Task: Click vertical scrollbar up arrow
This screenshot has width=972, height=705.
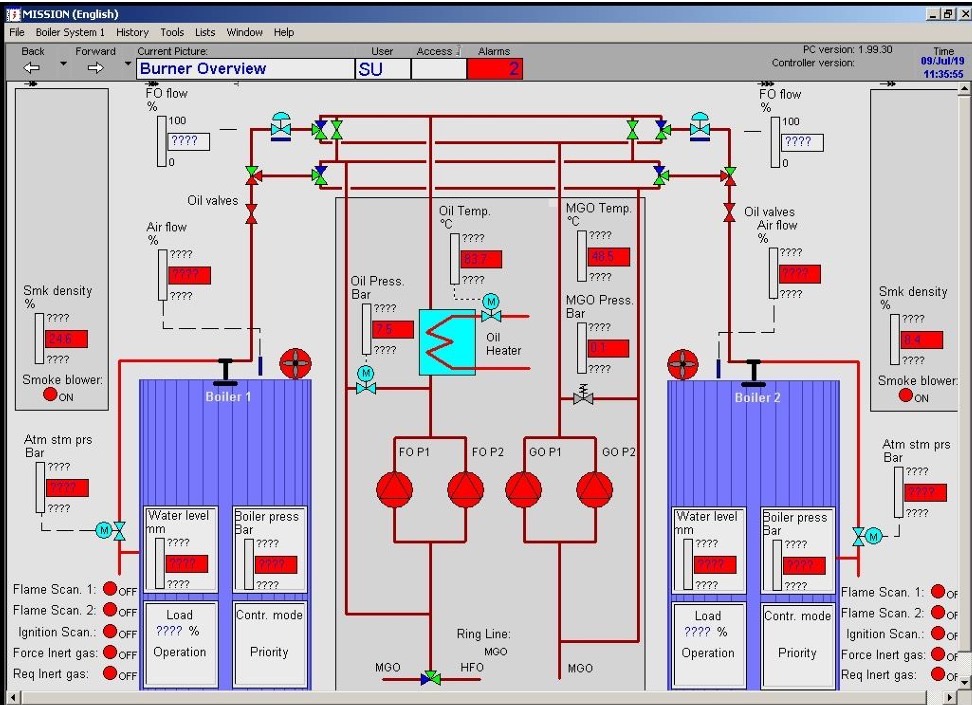Action: (x=965, y=89)
